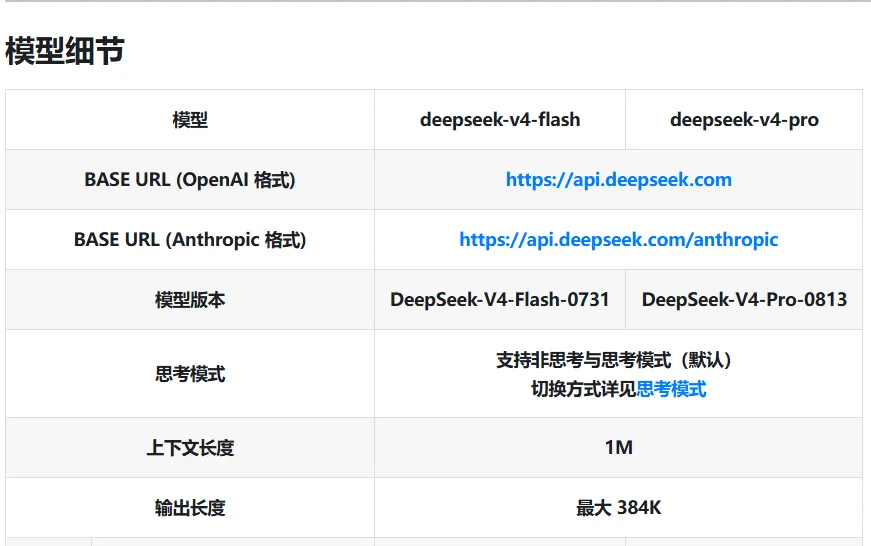The height and width of the screenshot is (546, 871).
Task: Open the https://api.deepseek.com/anthropic link
Action: pos(618,240)
